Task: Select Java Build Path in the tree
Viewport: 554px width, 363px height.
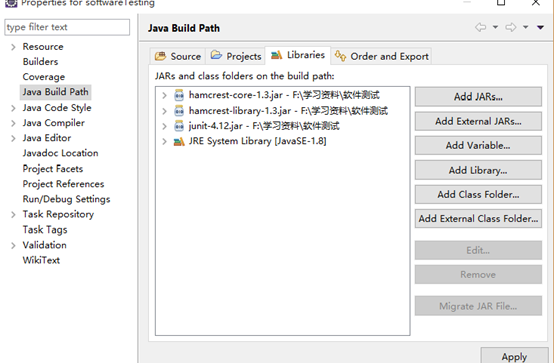Action: pyautogui.click(x=55, y=92)
